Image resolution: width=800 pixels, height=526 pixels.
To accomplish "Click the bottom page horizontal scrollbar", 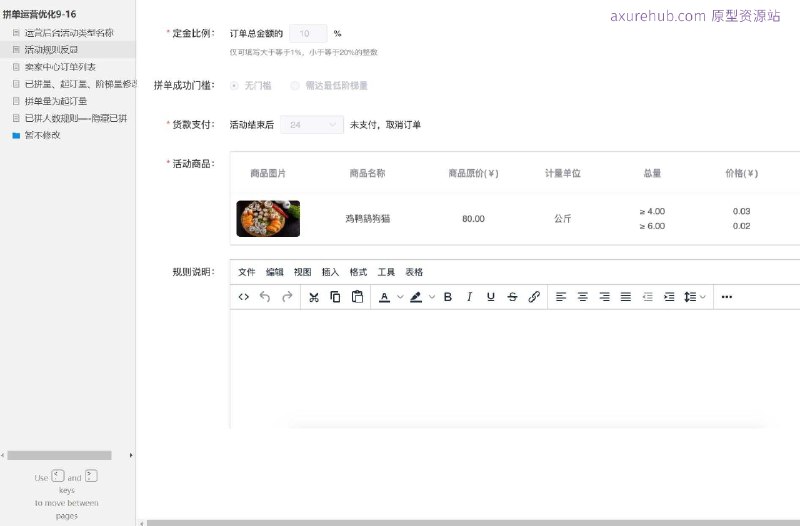I will (x=473, y=523).
